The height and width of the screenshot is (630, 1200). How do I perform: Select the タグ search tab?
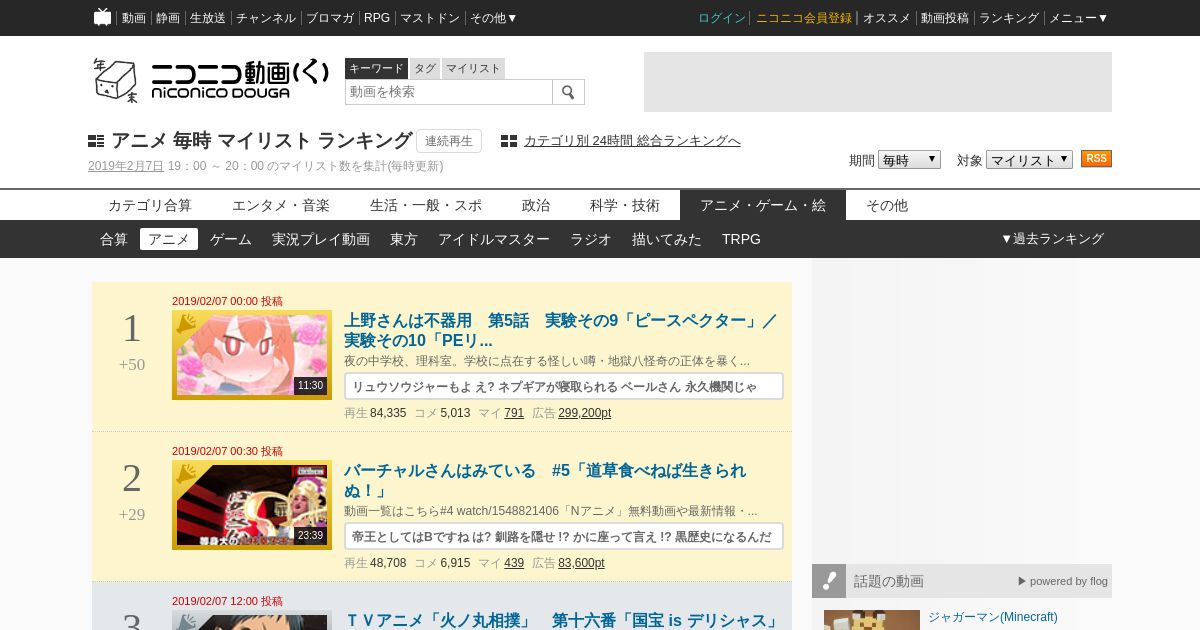[425, 68]
